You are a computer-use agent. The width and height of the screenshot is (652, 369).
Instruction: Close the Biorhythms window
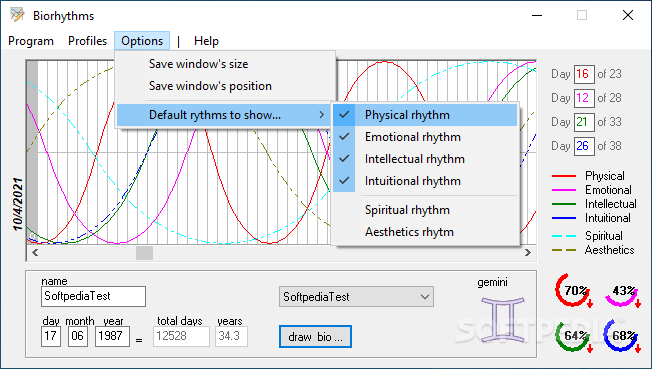[628, 15]
